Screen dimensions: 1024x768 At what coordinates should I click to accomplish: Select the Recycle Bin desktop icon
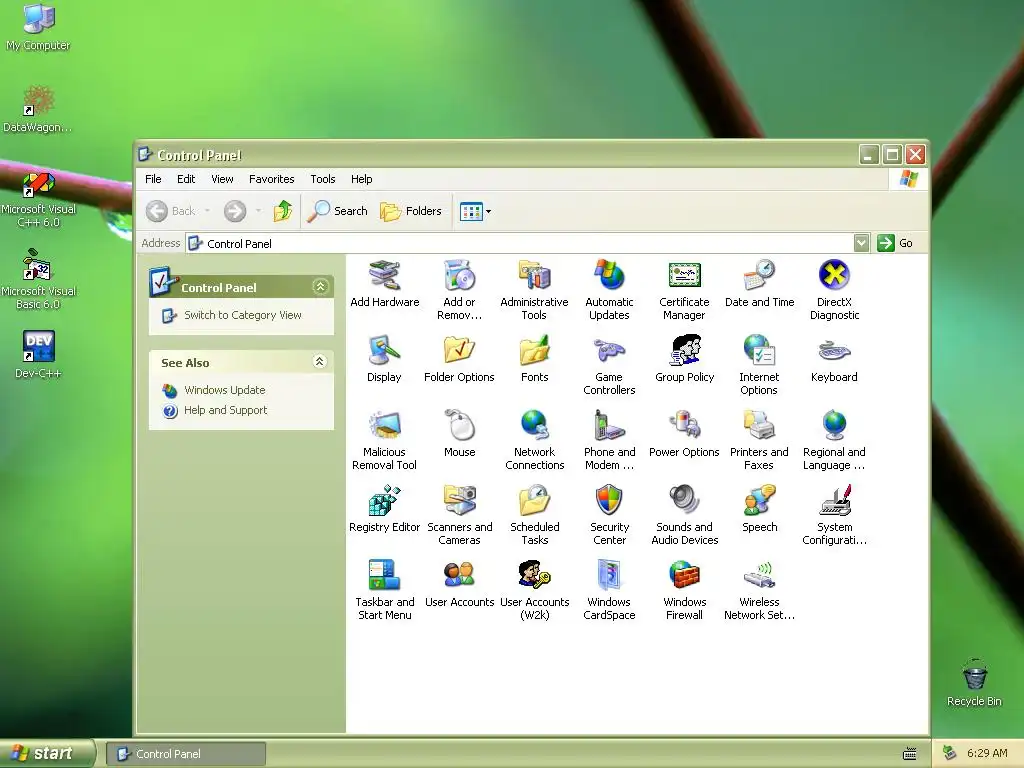point(974,683)
